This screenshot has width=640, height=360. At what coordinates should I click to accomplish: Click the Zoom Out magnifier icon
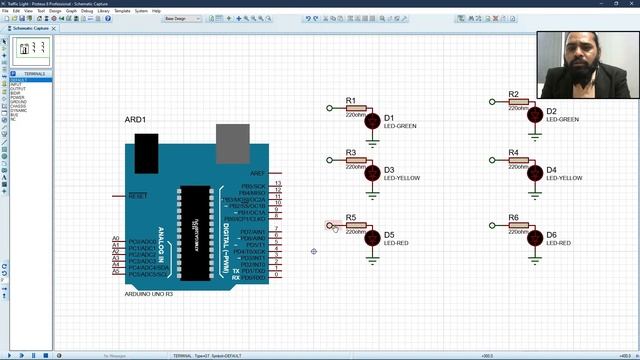tap(253, 18)
